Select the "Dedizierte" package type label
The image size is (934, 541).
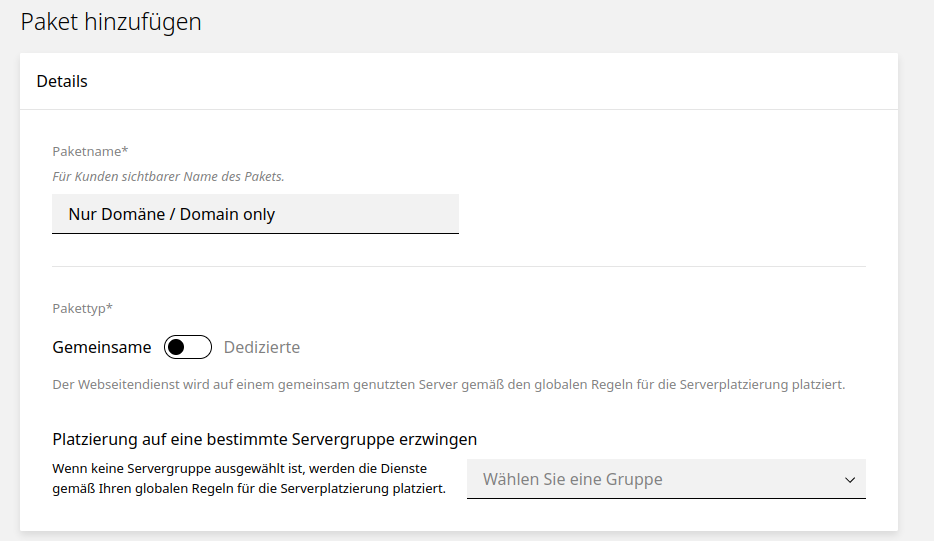262,347
